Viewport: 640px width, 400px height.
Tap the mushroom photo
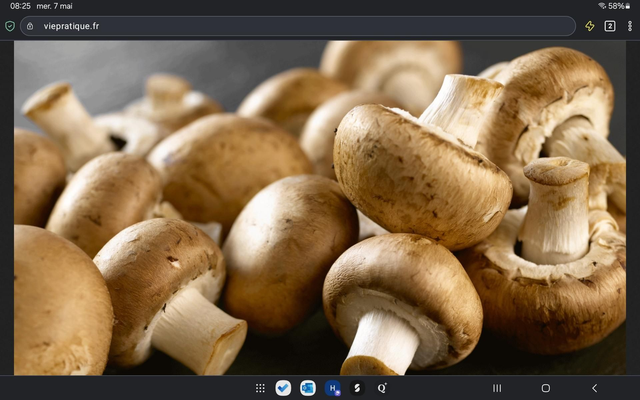click(x=320, y=208)
